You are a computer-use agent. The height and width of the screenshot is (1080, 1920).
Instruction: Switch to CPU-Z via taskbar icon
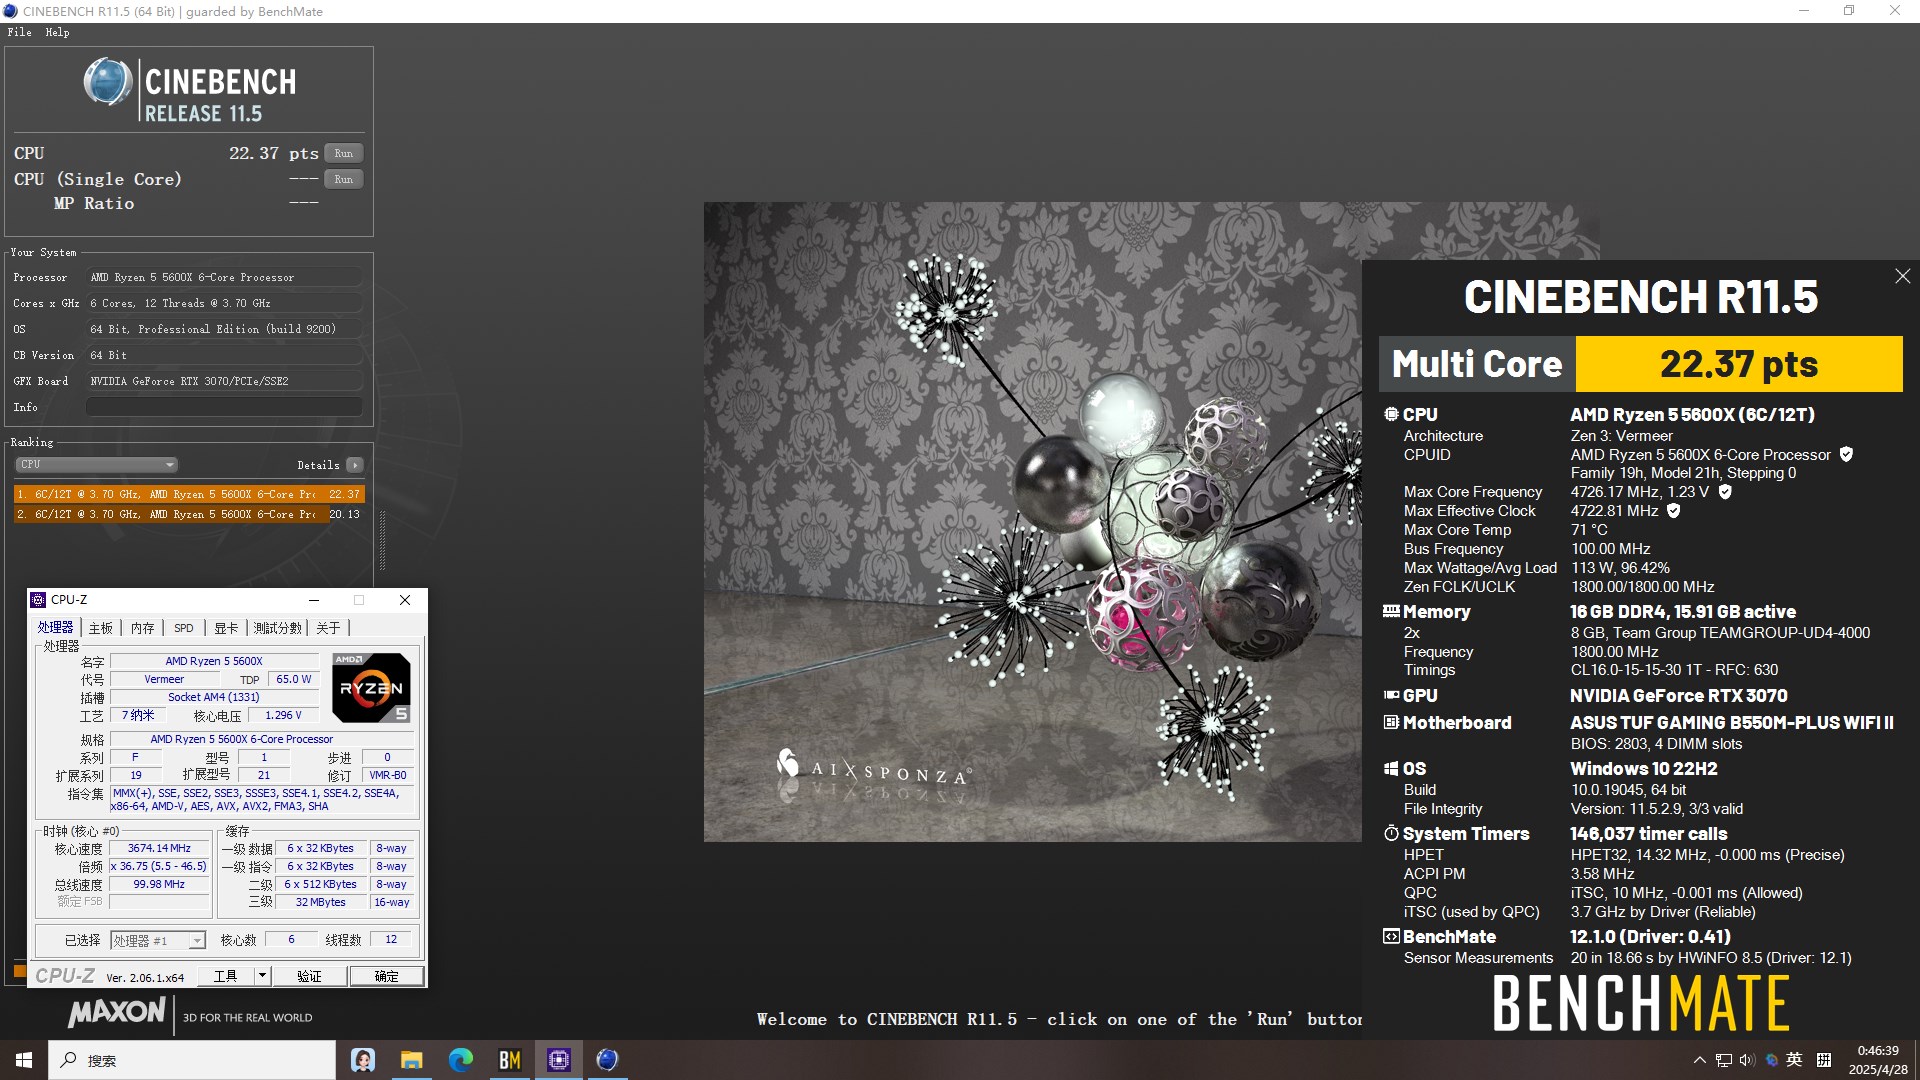pyautogui.click(x=558, y=1060)
